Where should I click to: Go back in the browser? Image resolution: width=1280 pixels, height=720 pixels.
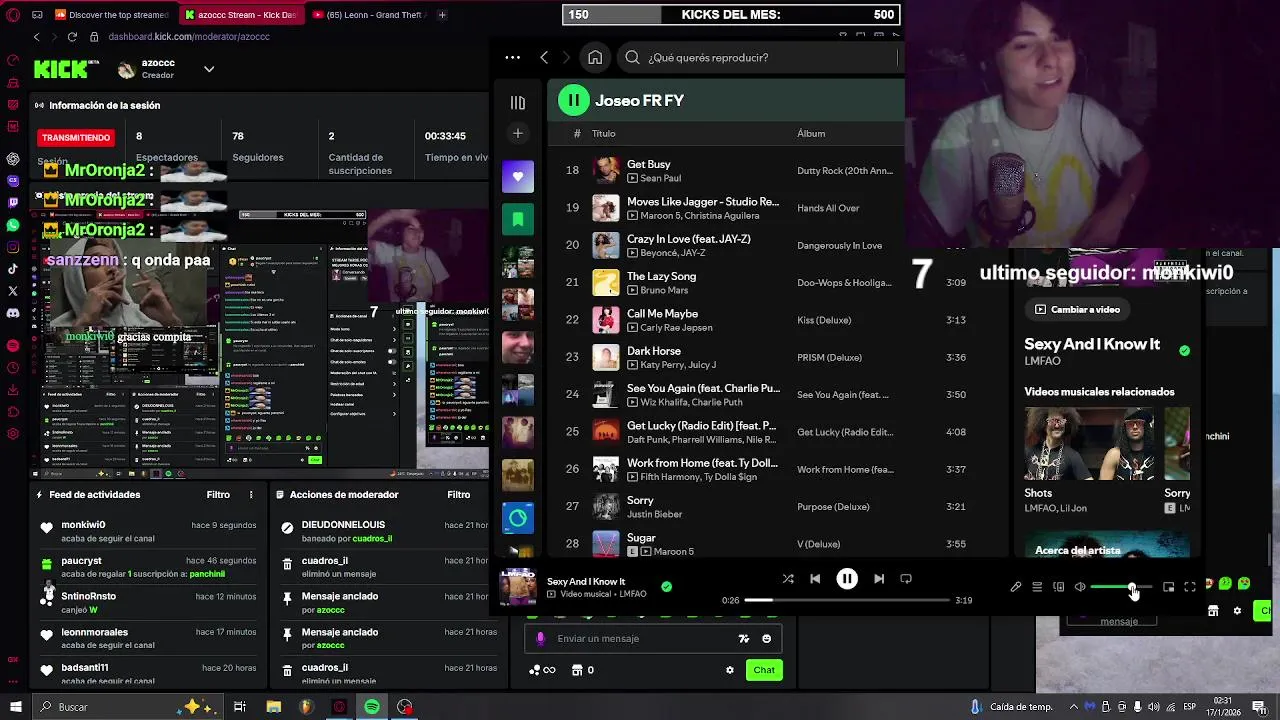[x=37, y=37]
